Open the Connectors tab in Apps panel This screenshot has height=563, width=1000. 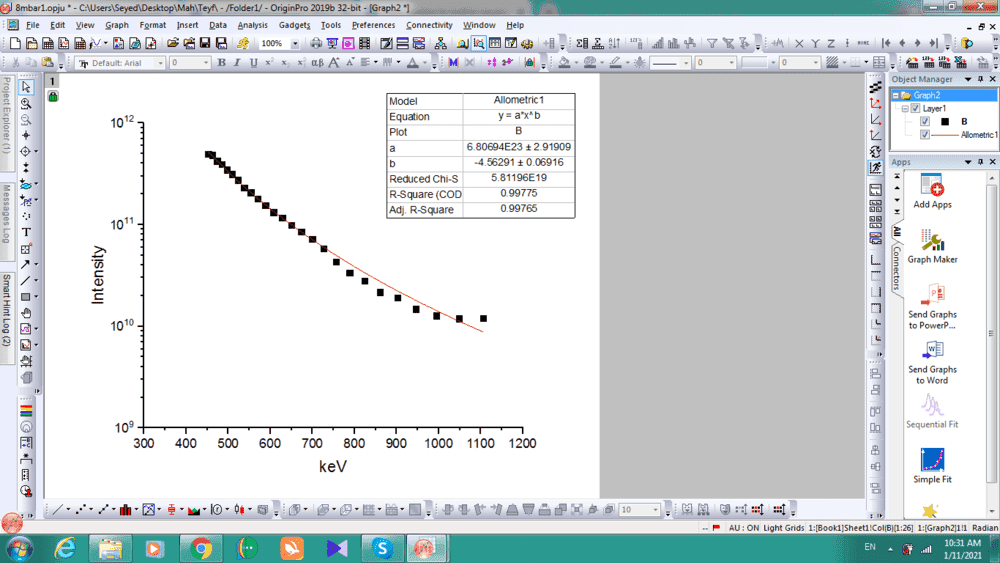(897, 269)
